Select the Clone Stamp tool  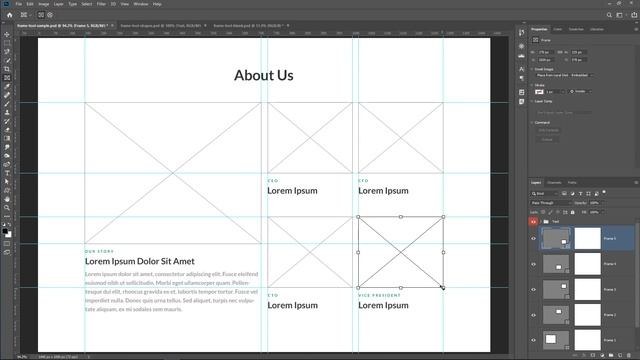tap(7, 112)
